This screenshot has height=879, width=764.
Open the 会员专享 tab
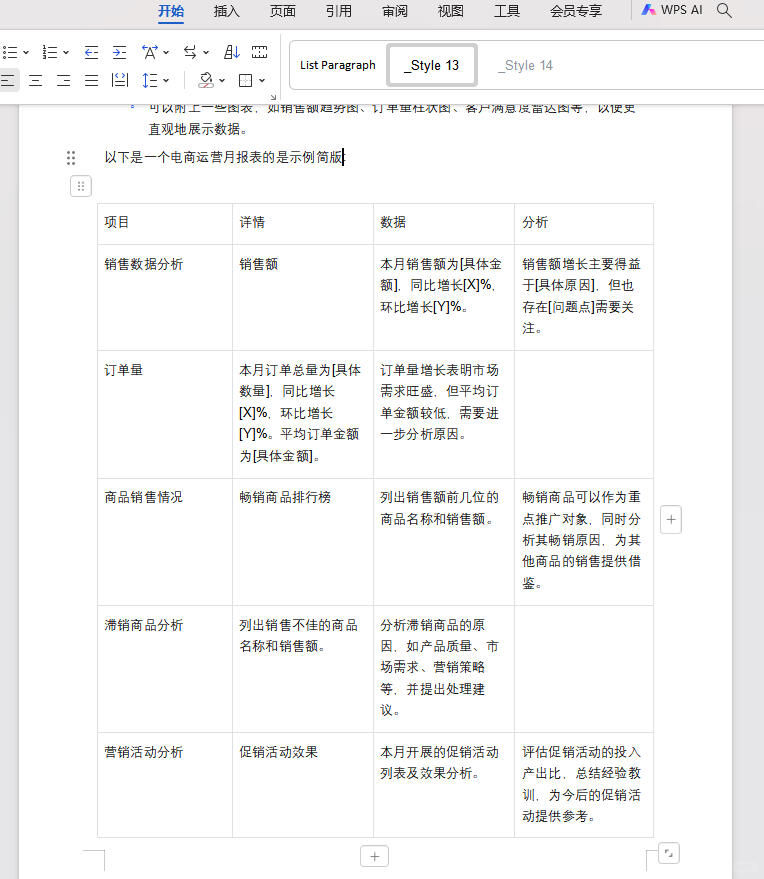coord(576,11)
